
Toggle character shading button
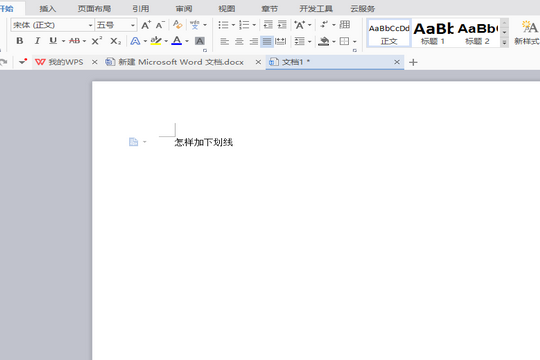click(199, 41)
